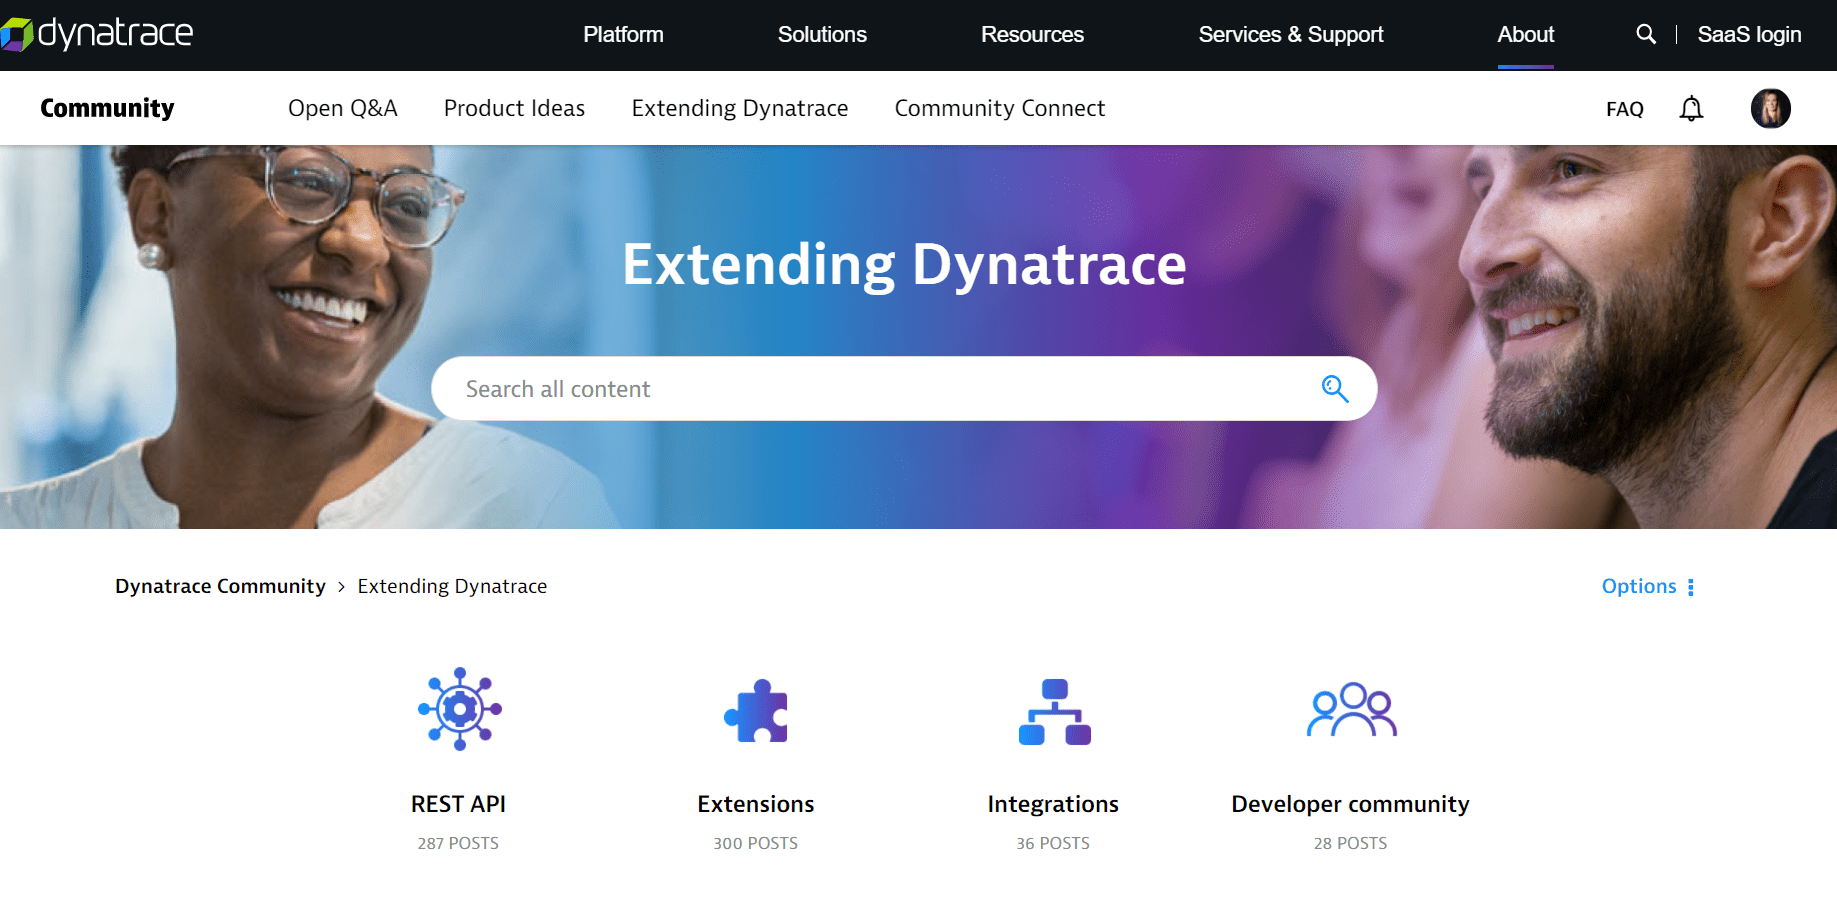Open the REST API board title
The width and height of the screenshot is (1837, 906).
coord(458,804)
